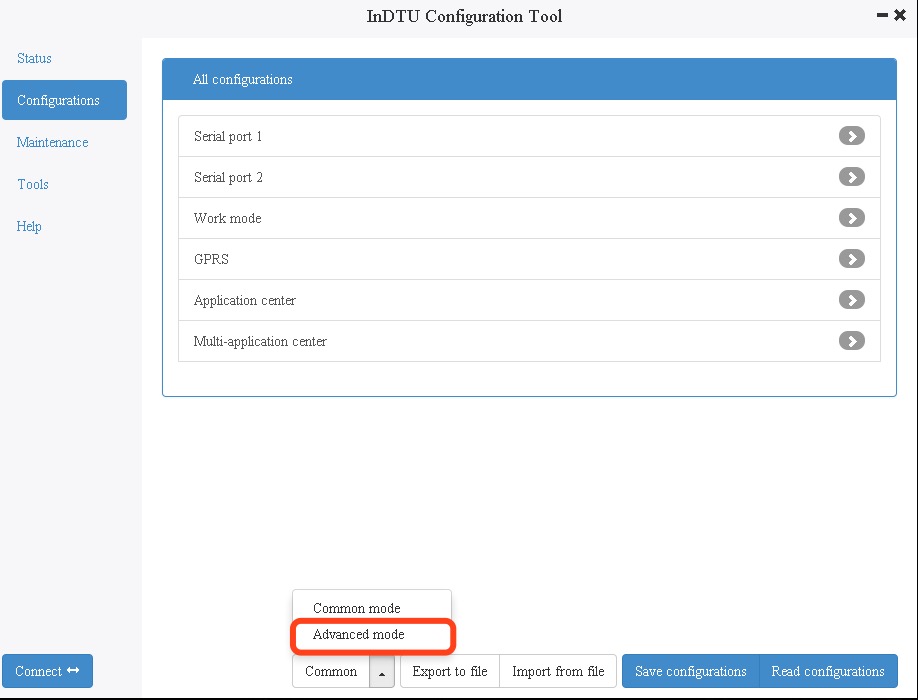
Task: Click the arrow icon in GPRS row
Action: click(851, 259)
